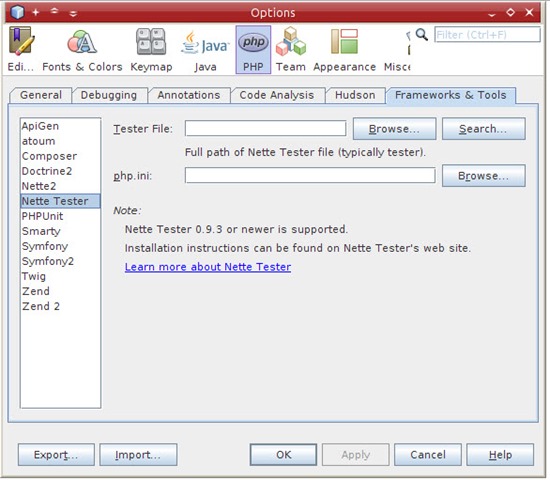
Task: Click the plus icon in the title bar
Action: (36, 12)
